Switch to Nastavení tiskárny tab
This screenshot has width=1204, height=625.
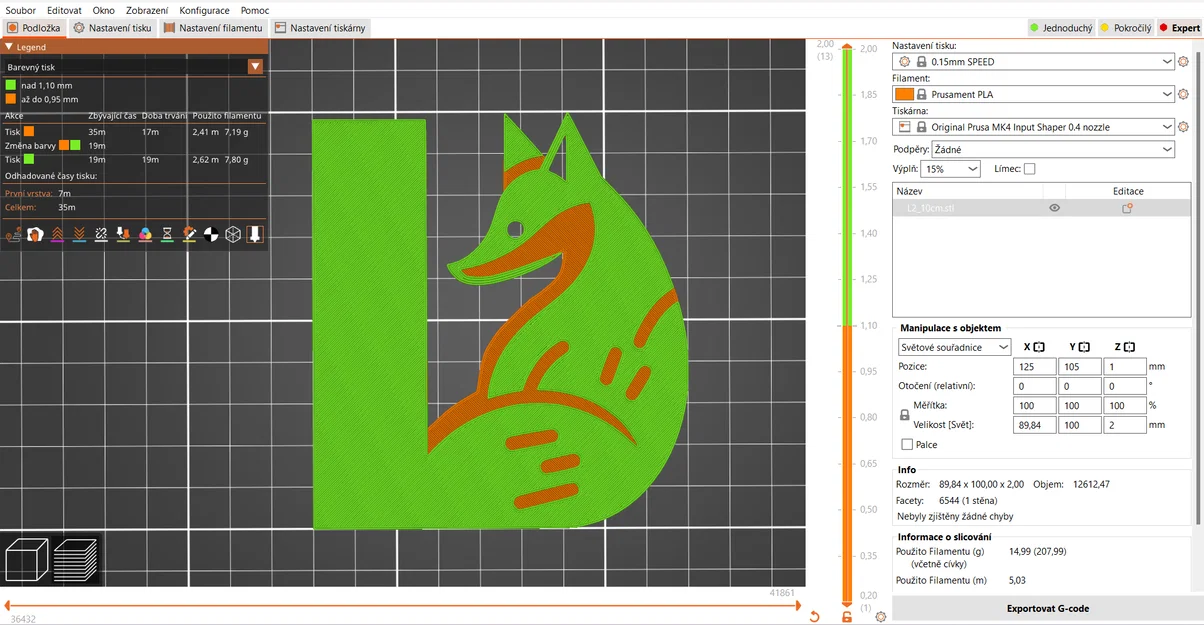[x=320, y=28]
